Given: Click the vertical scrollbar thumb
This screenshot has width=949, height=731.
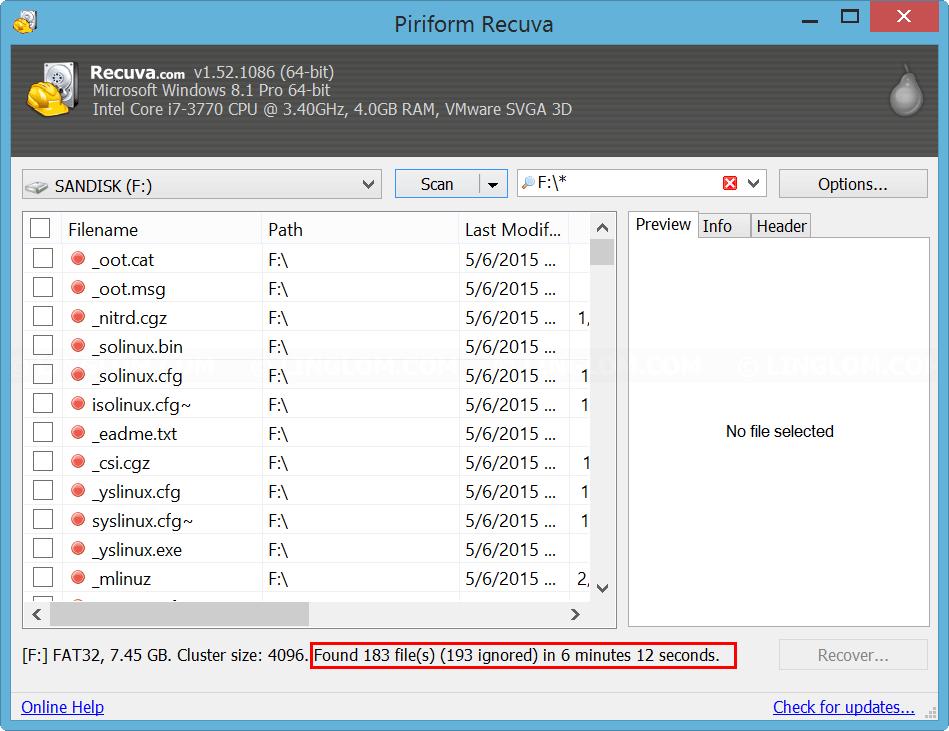Looking at the screenshot, I should pyautogui.click(x=602, y=252).
